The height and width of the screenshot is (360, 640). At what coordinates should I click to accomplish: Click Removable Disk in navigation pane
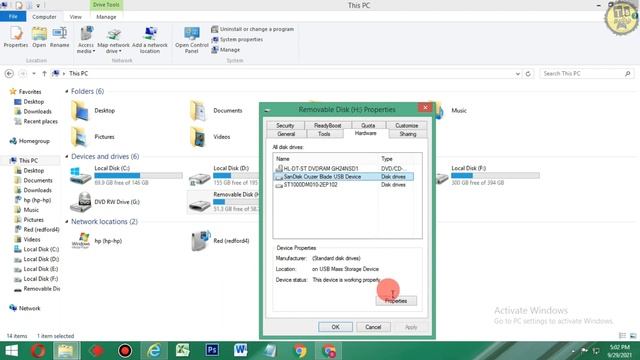coord(42,289)
